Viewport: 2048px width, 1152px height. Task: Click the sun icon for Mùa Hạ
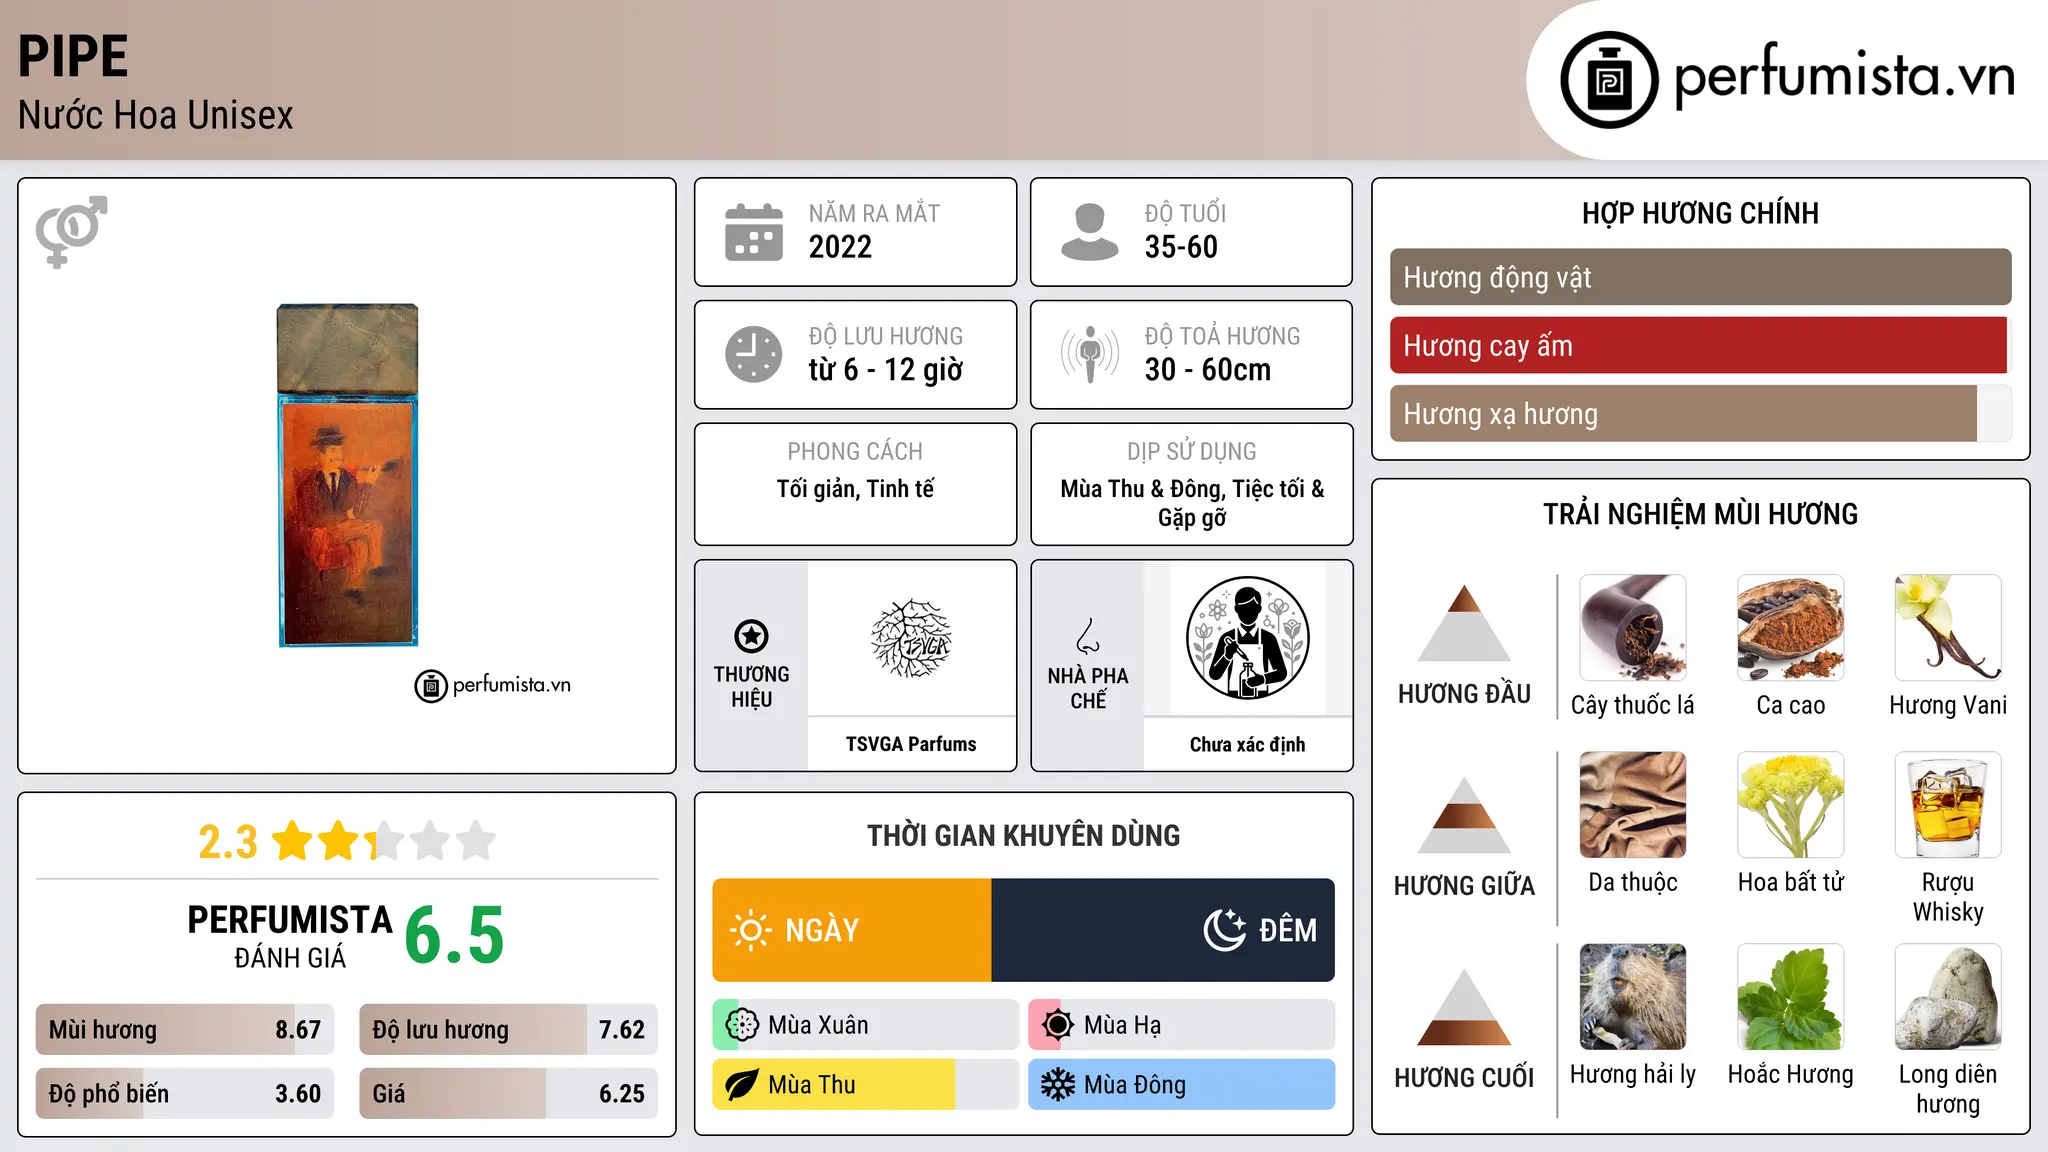[x=1058, y=1025]
